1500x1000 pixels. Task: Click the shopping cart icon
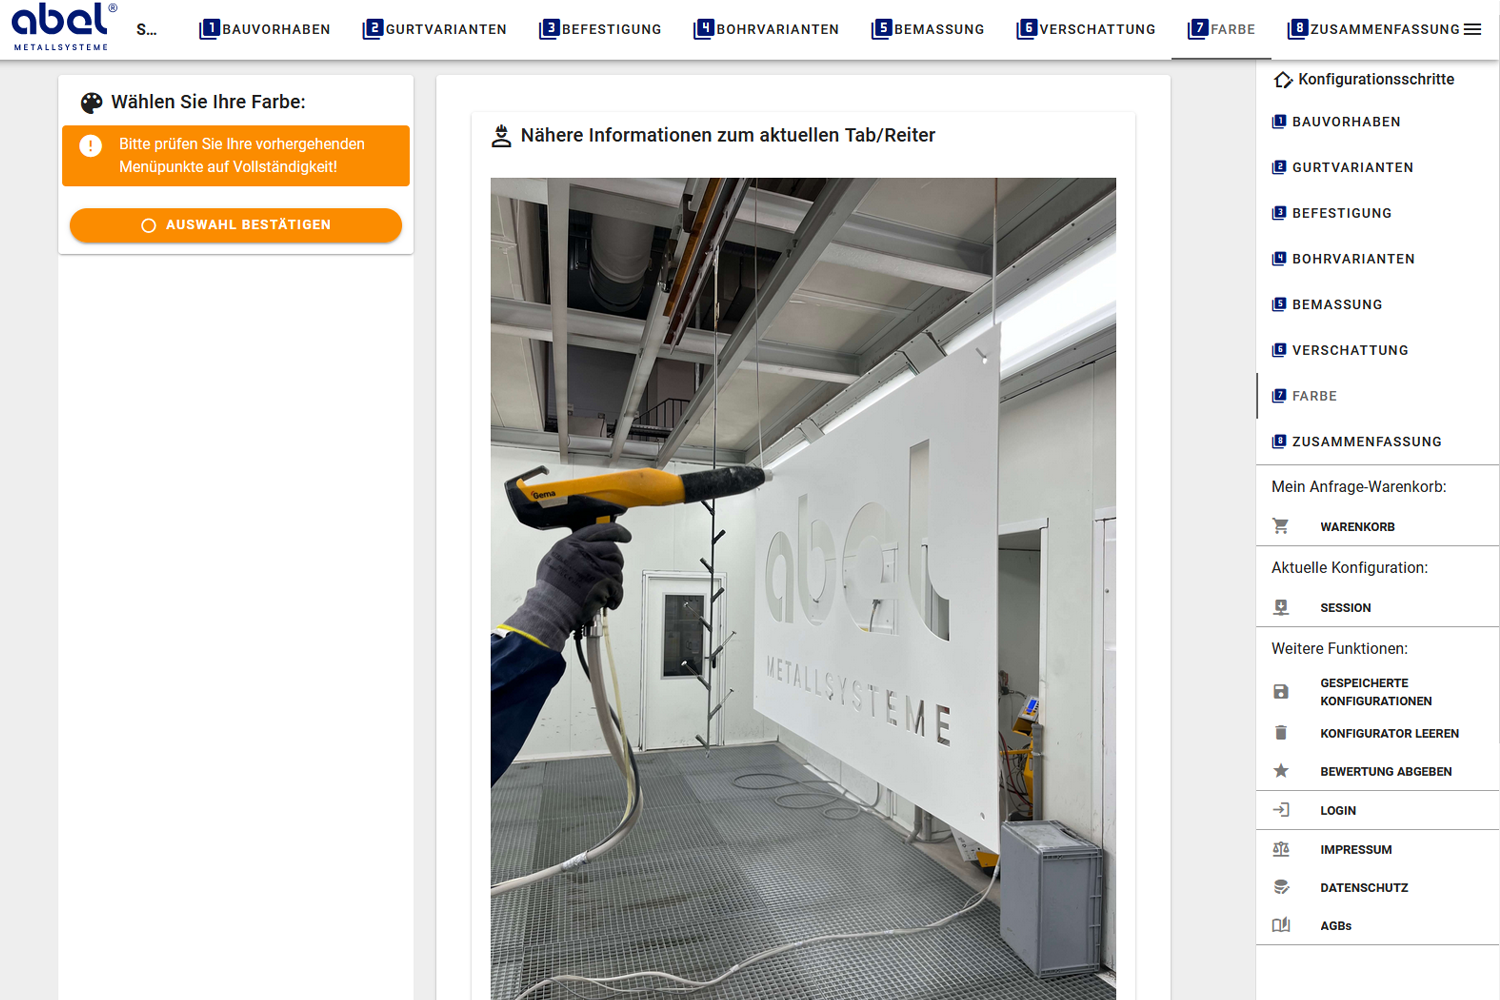pyautogui.click(x=1281, y=526)
